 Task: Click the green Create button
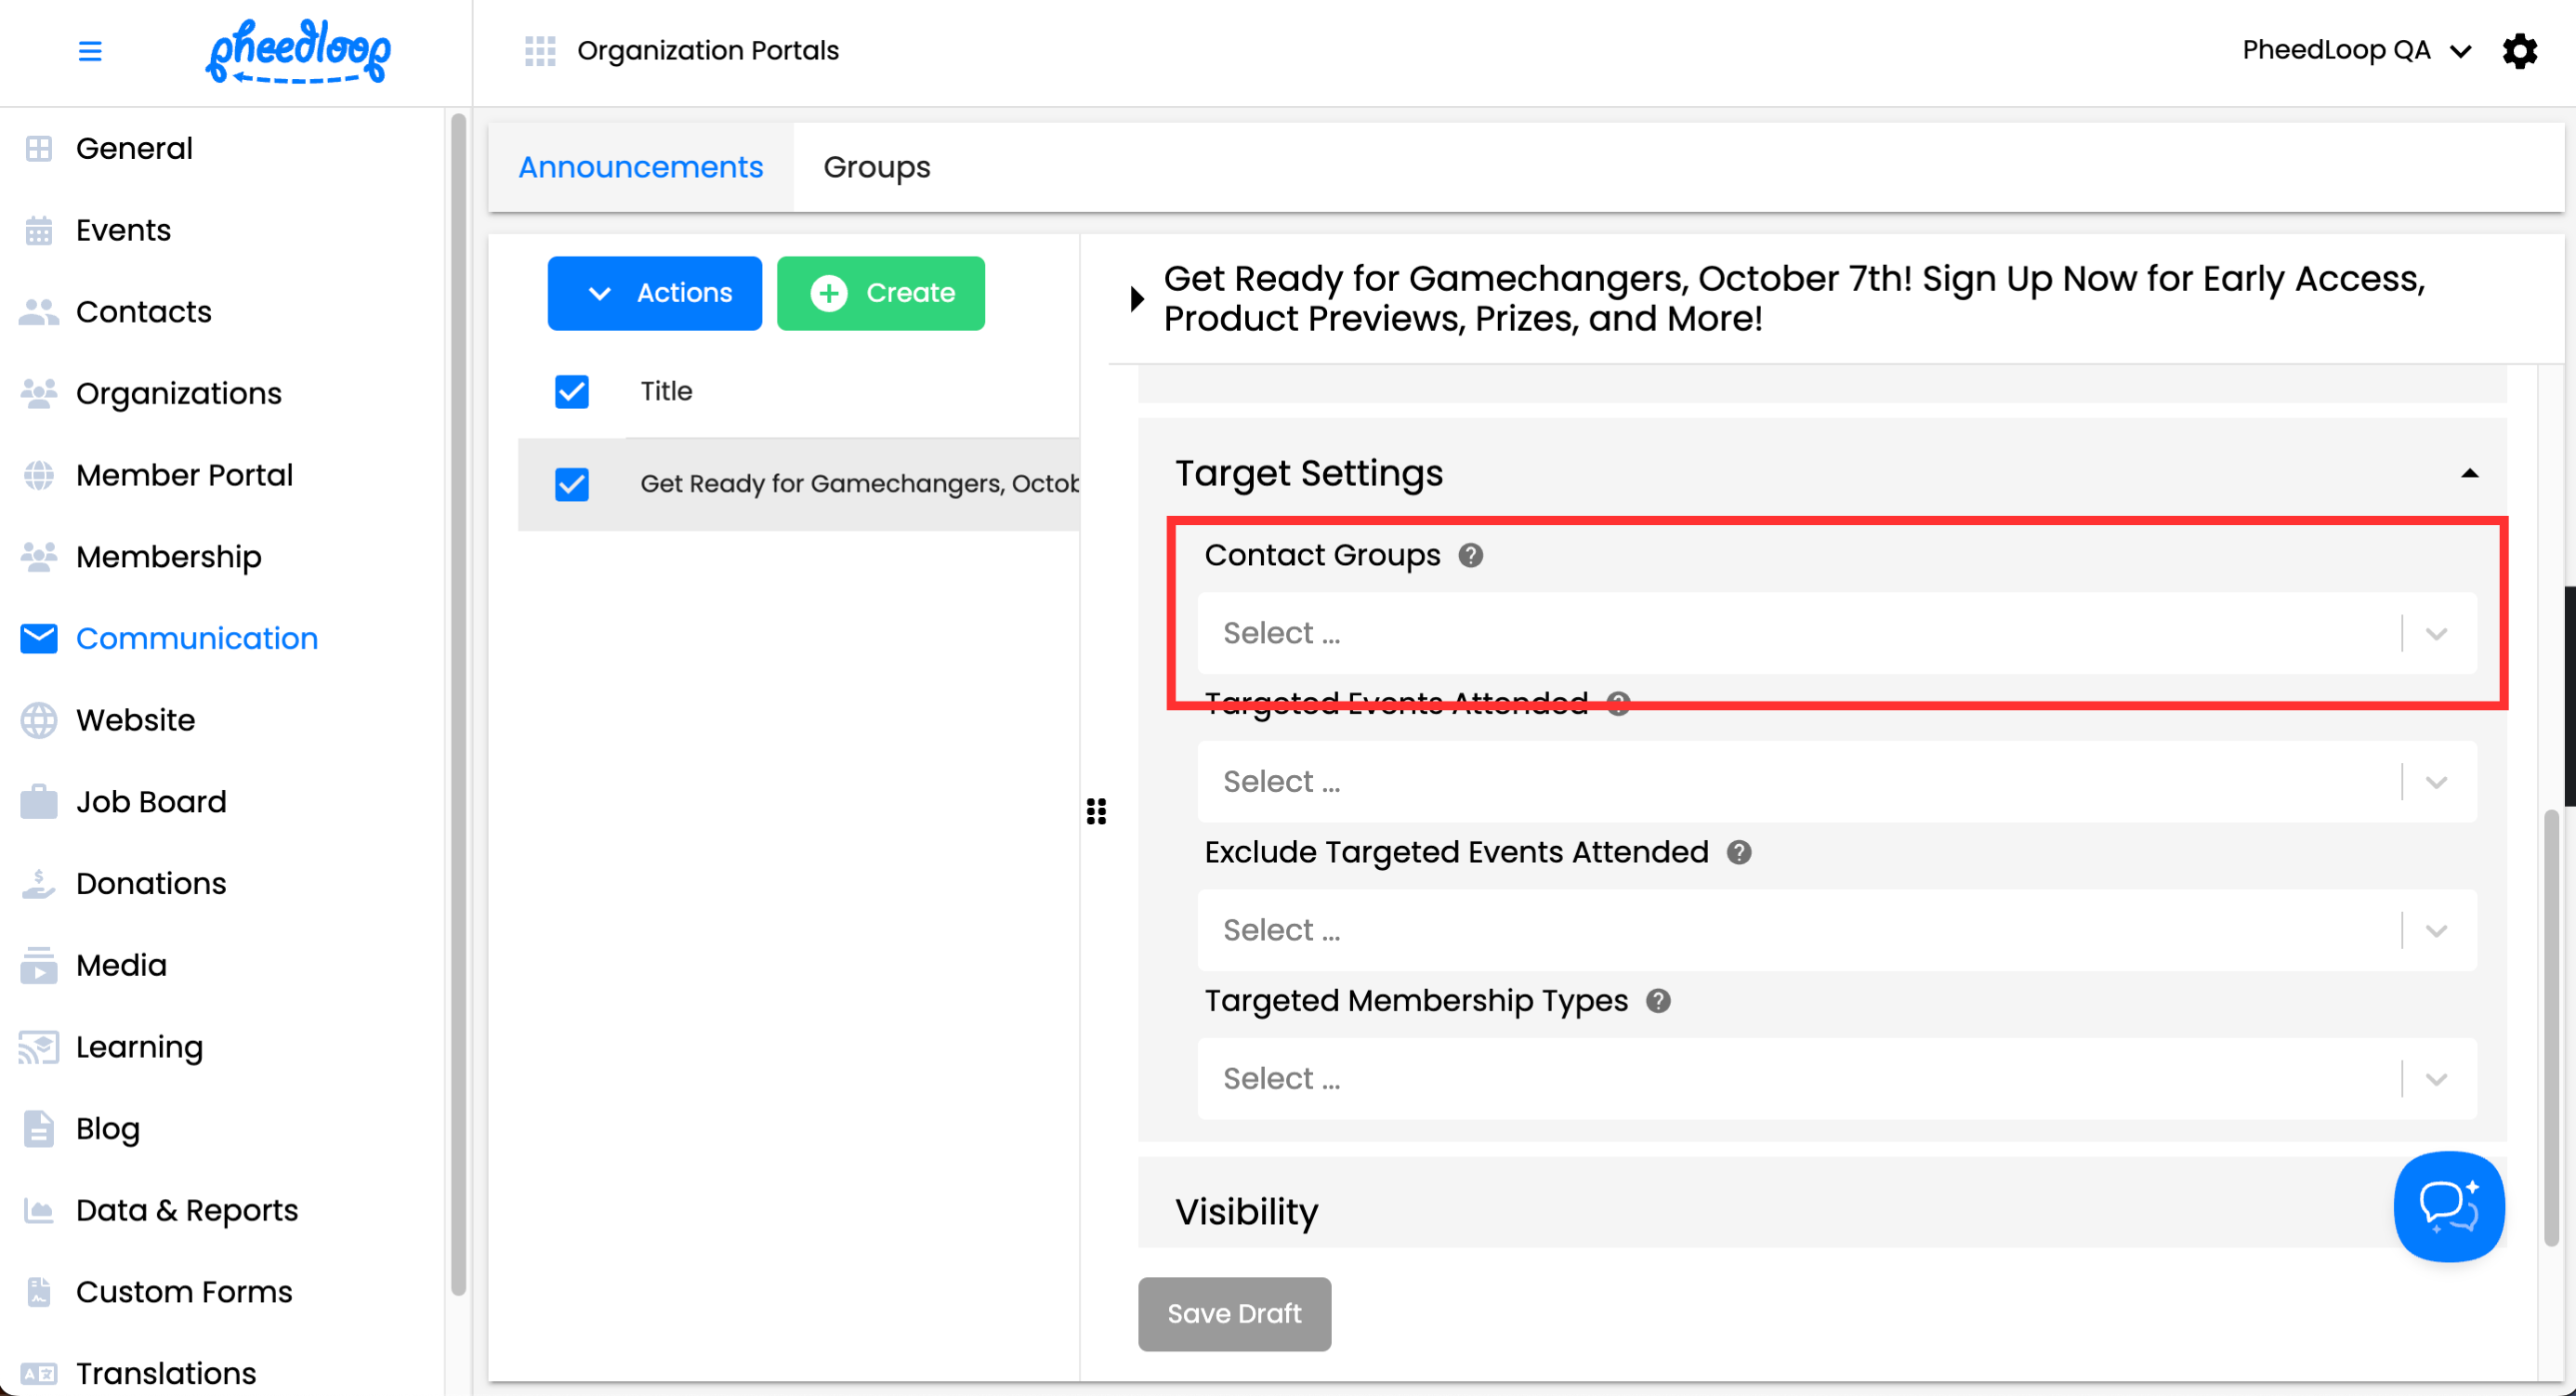(x=880, y=293)
